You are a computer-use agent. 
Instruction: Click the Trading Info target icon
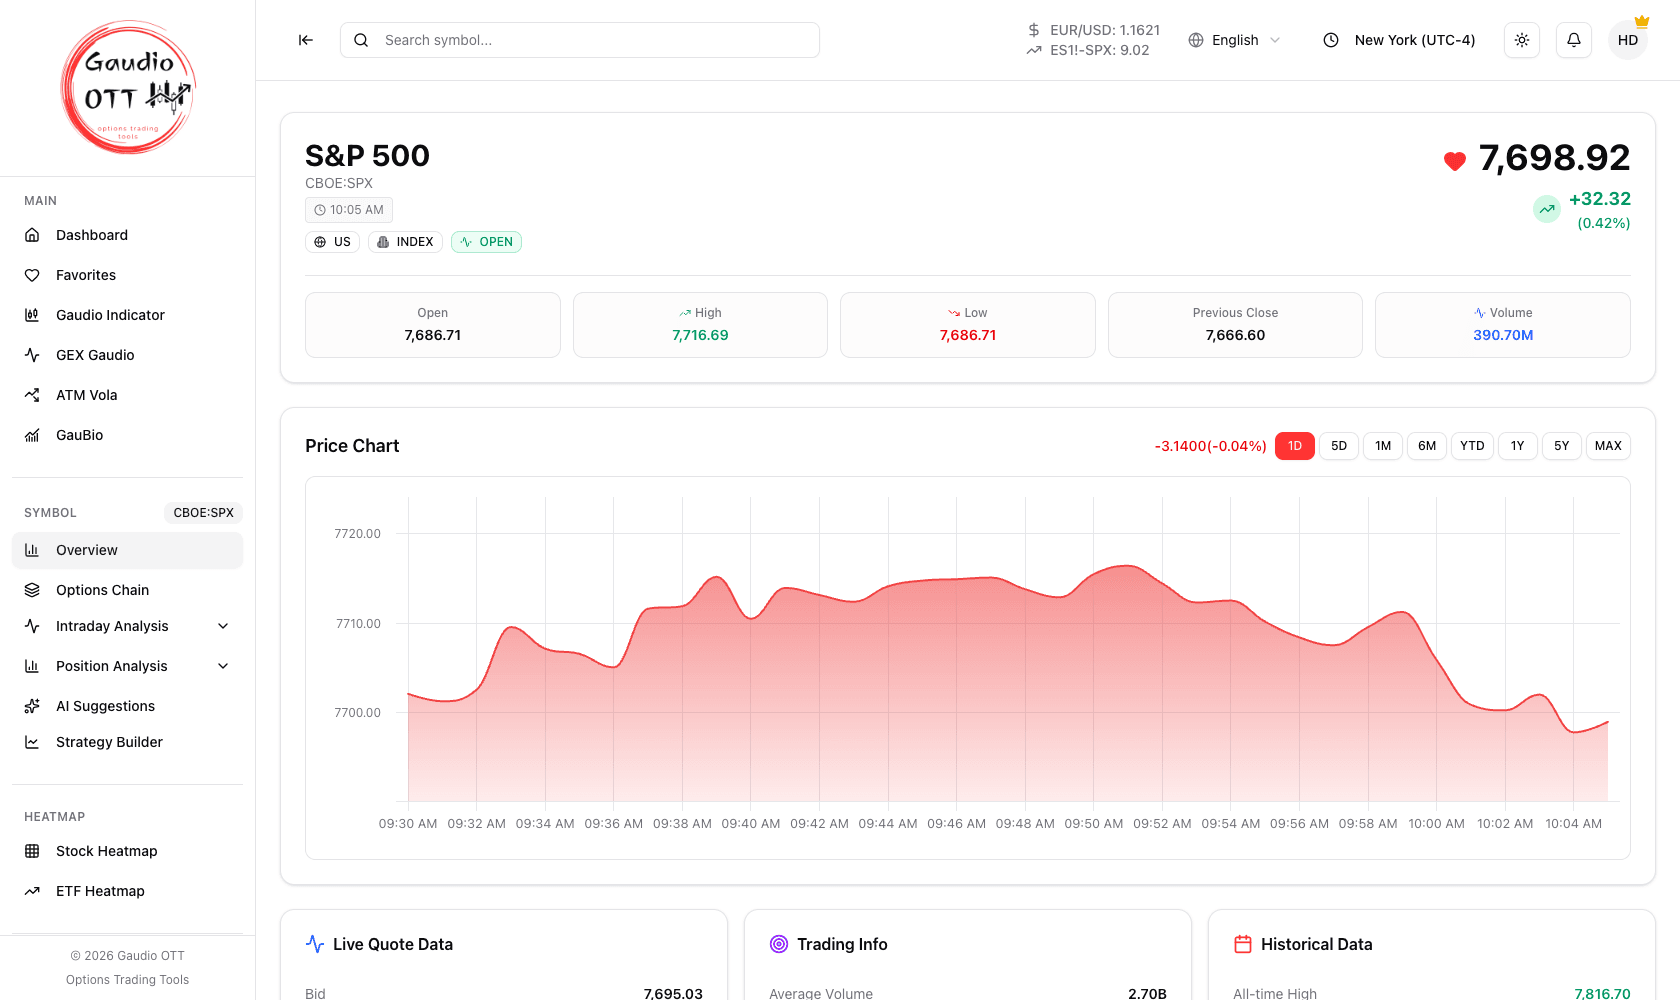779,944
